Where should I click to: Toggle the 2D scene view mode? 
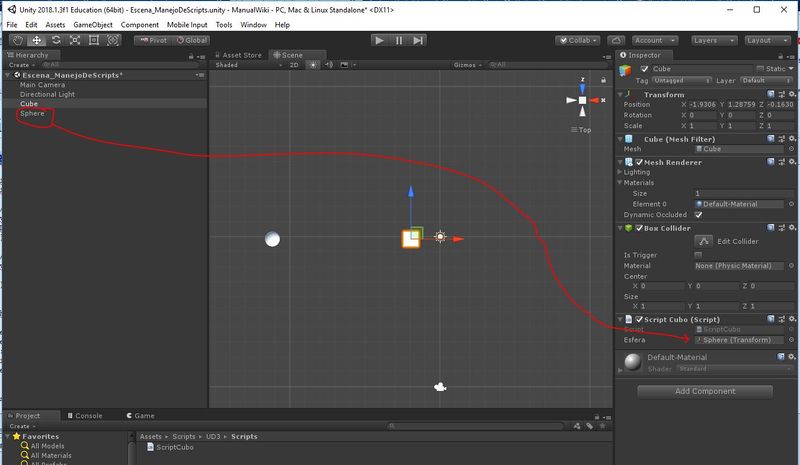294,65
